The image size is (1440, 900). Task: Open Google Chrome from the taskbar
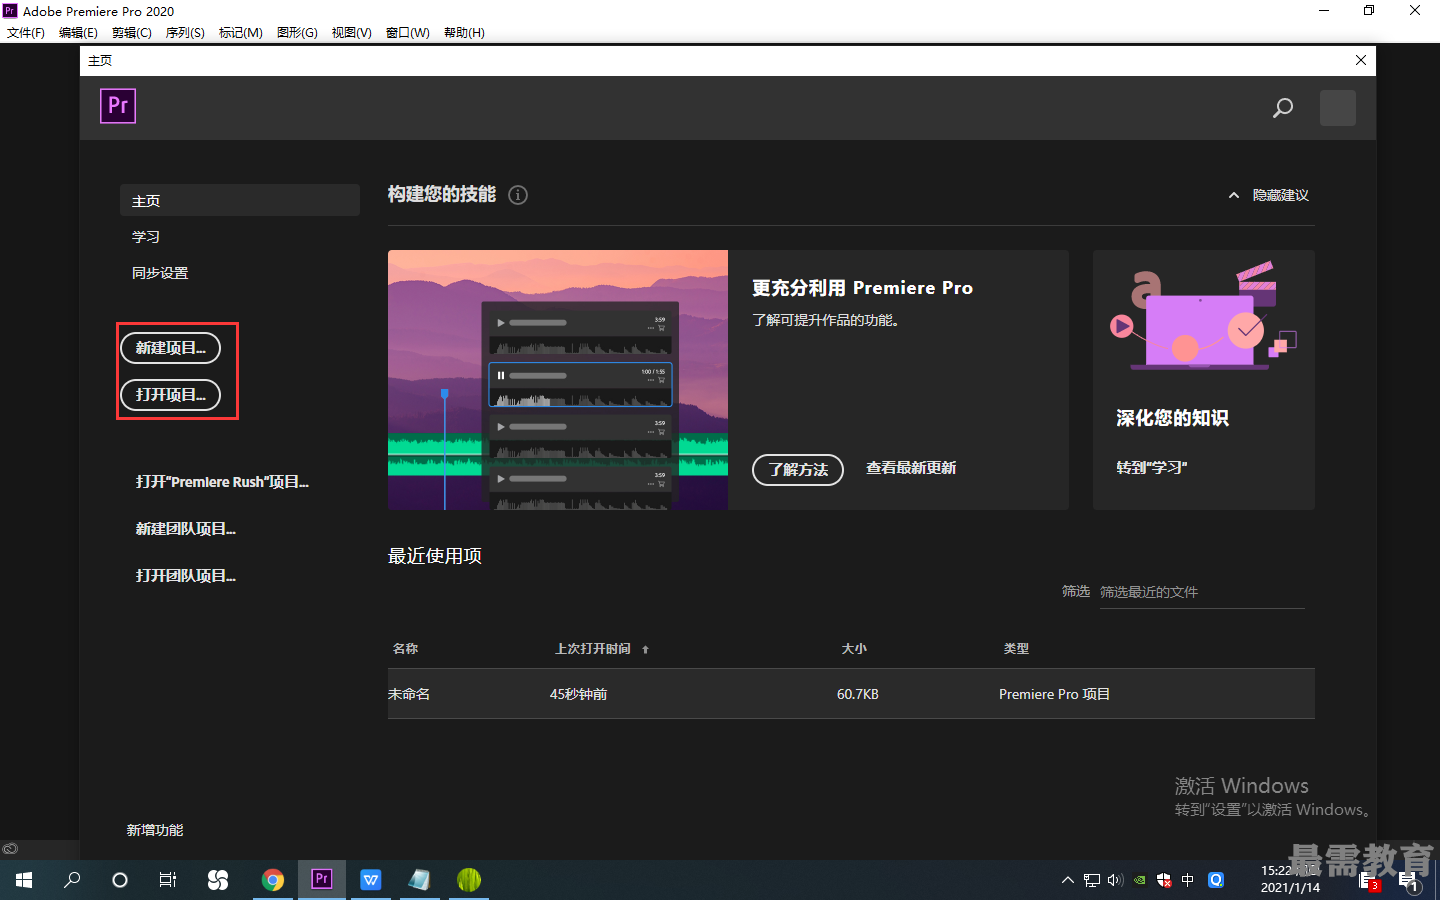click(x=272, y=880)
